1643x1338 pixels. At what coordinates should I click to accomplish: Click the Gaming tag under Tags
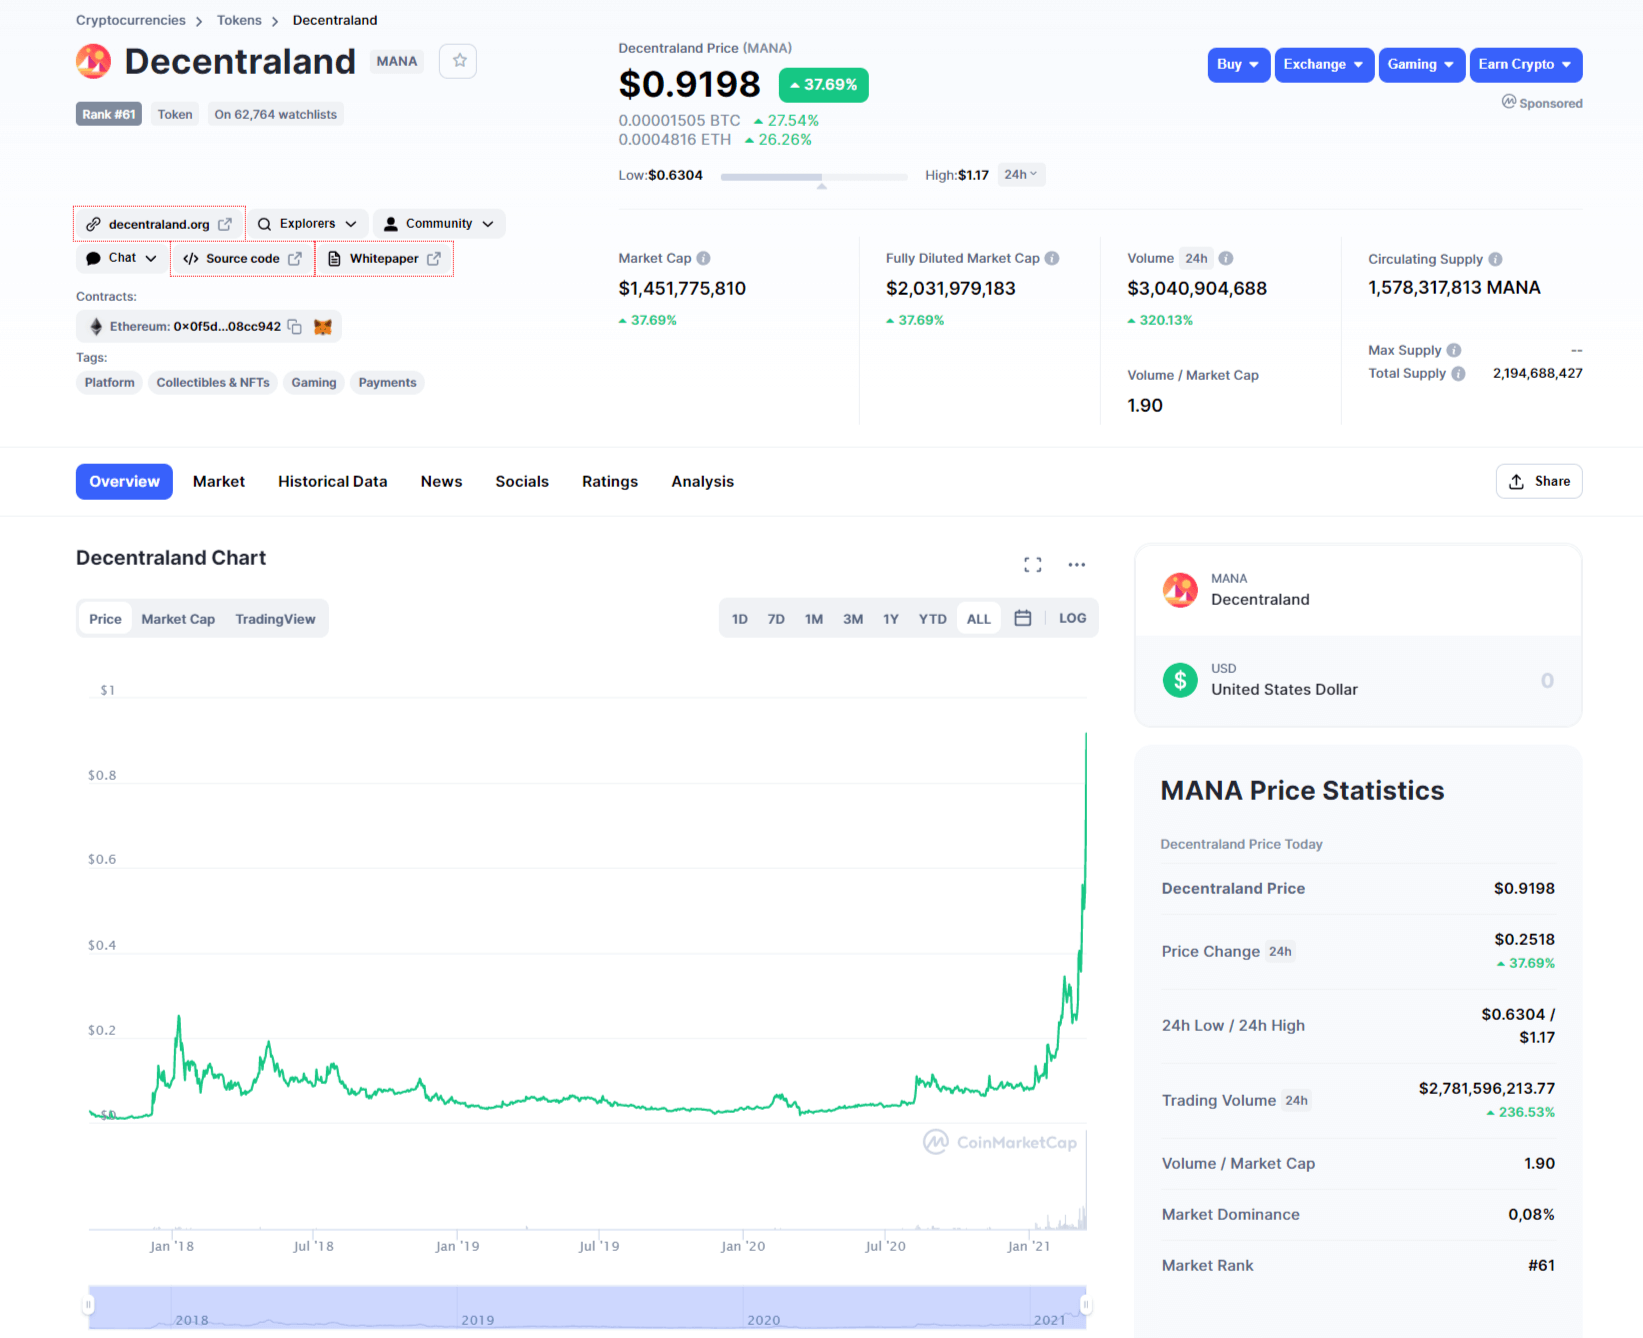click(314, 383)
